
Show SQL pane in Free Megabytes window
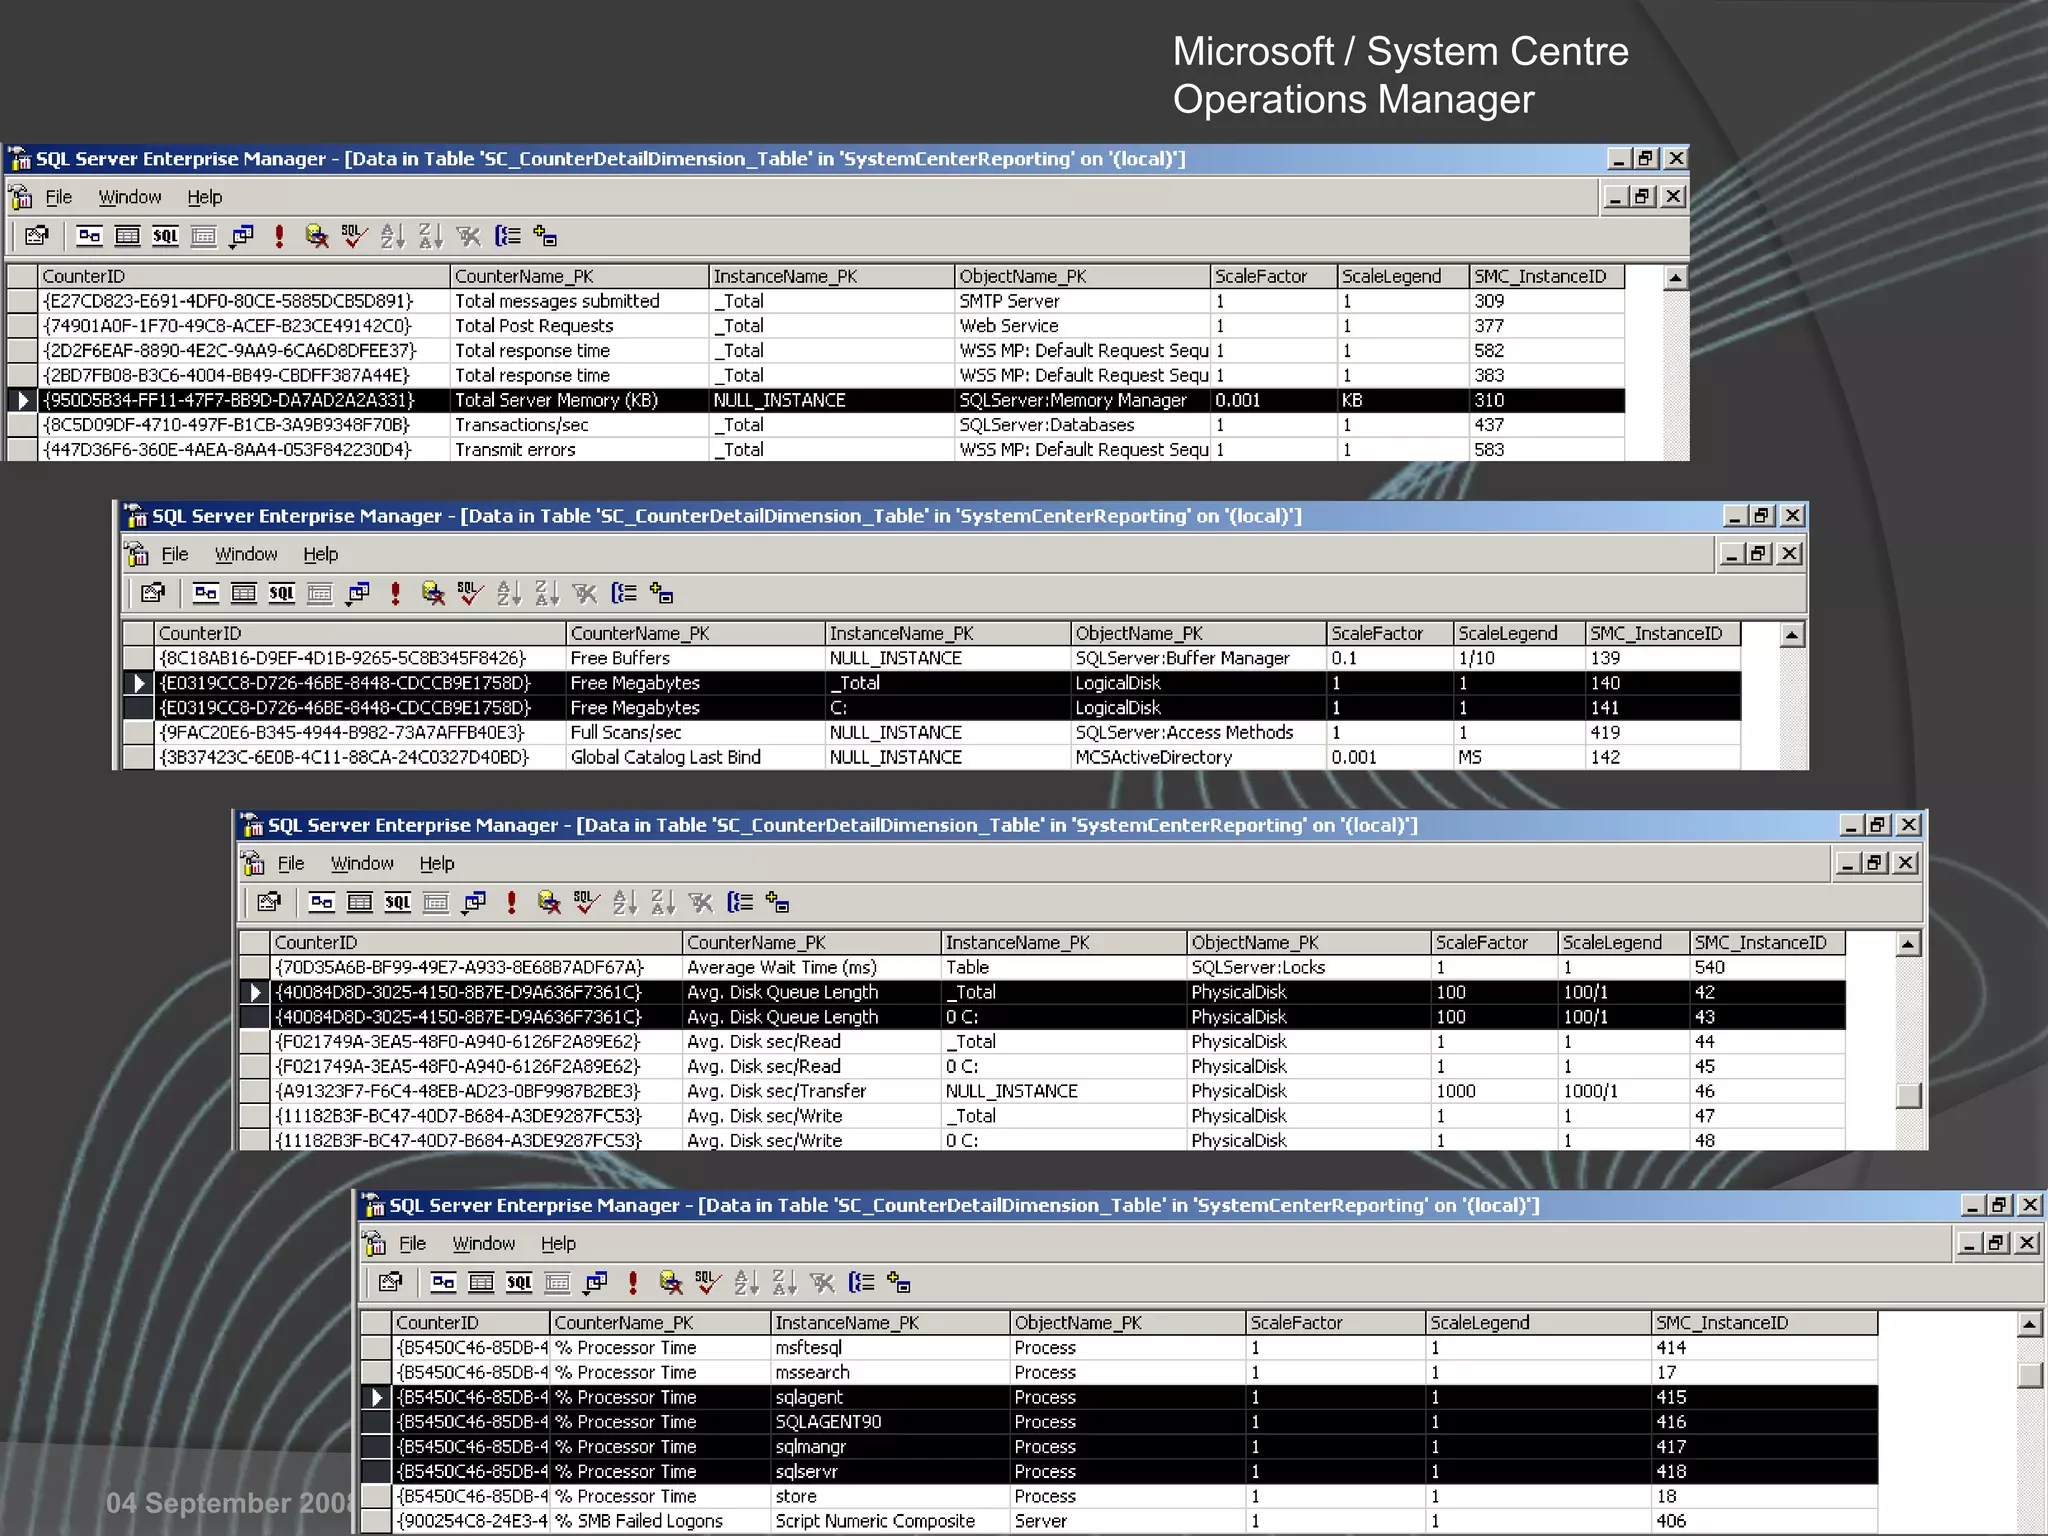[x=281, y=593]
